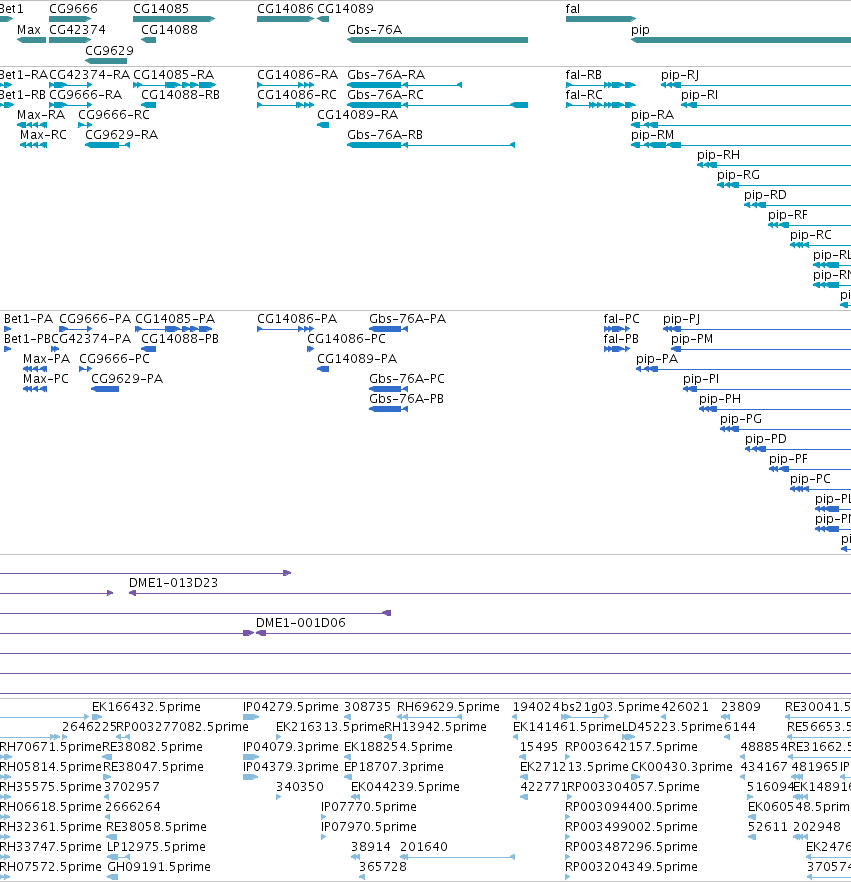Open the fal-RB transcript label
This screenshot has width=851, height=882.
point(584,75)
